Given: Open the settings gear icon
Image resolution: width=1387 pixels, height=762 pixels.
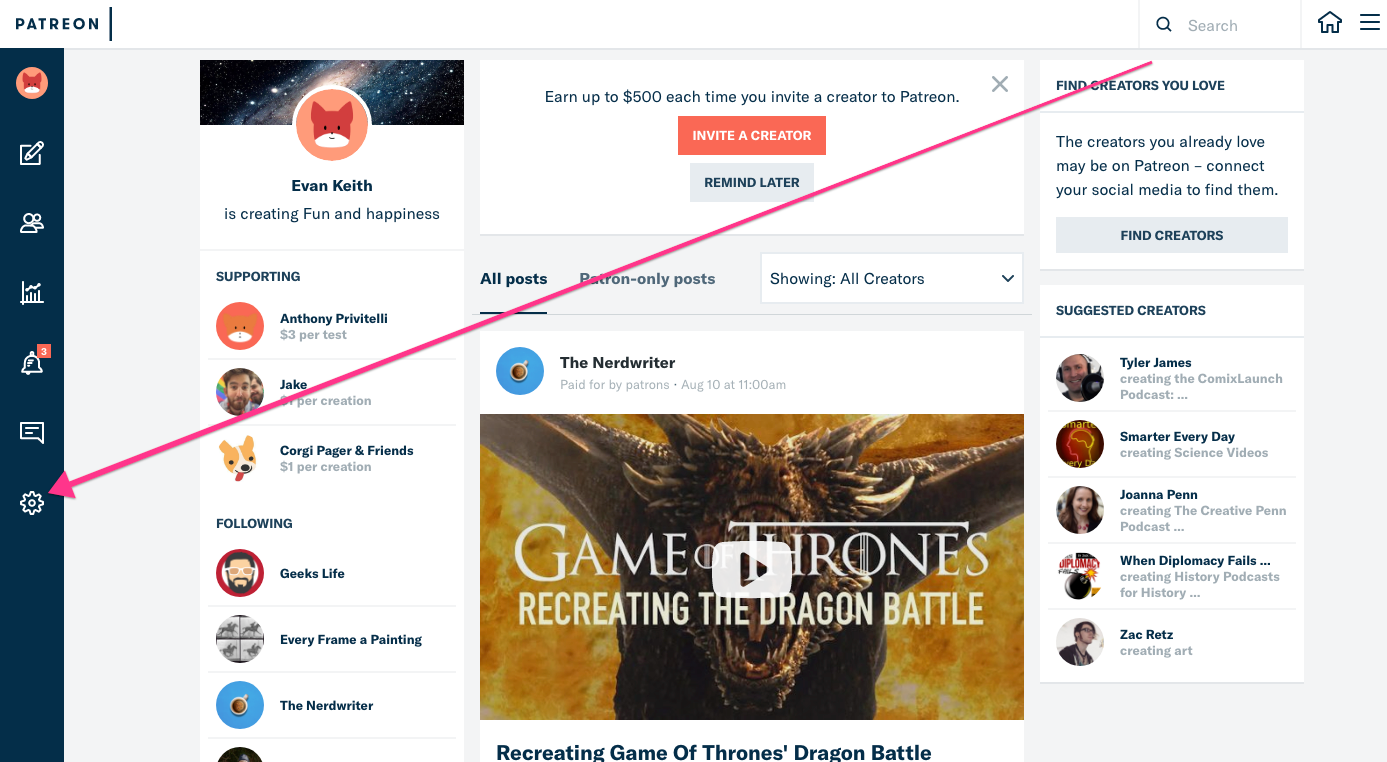Looking at the screenshot, I should click(32, 503).
